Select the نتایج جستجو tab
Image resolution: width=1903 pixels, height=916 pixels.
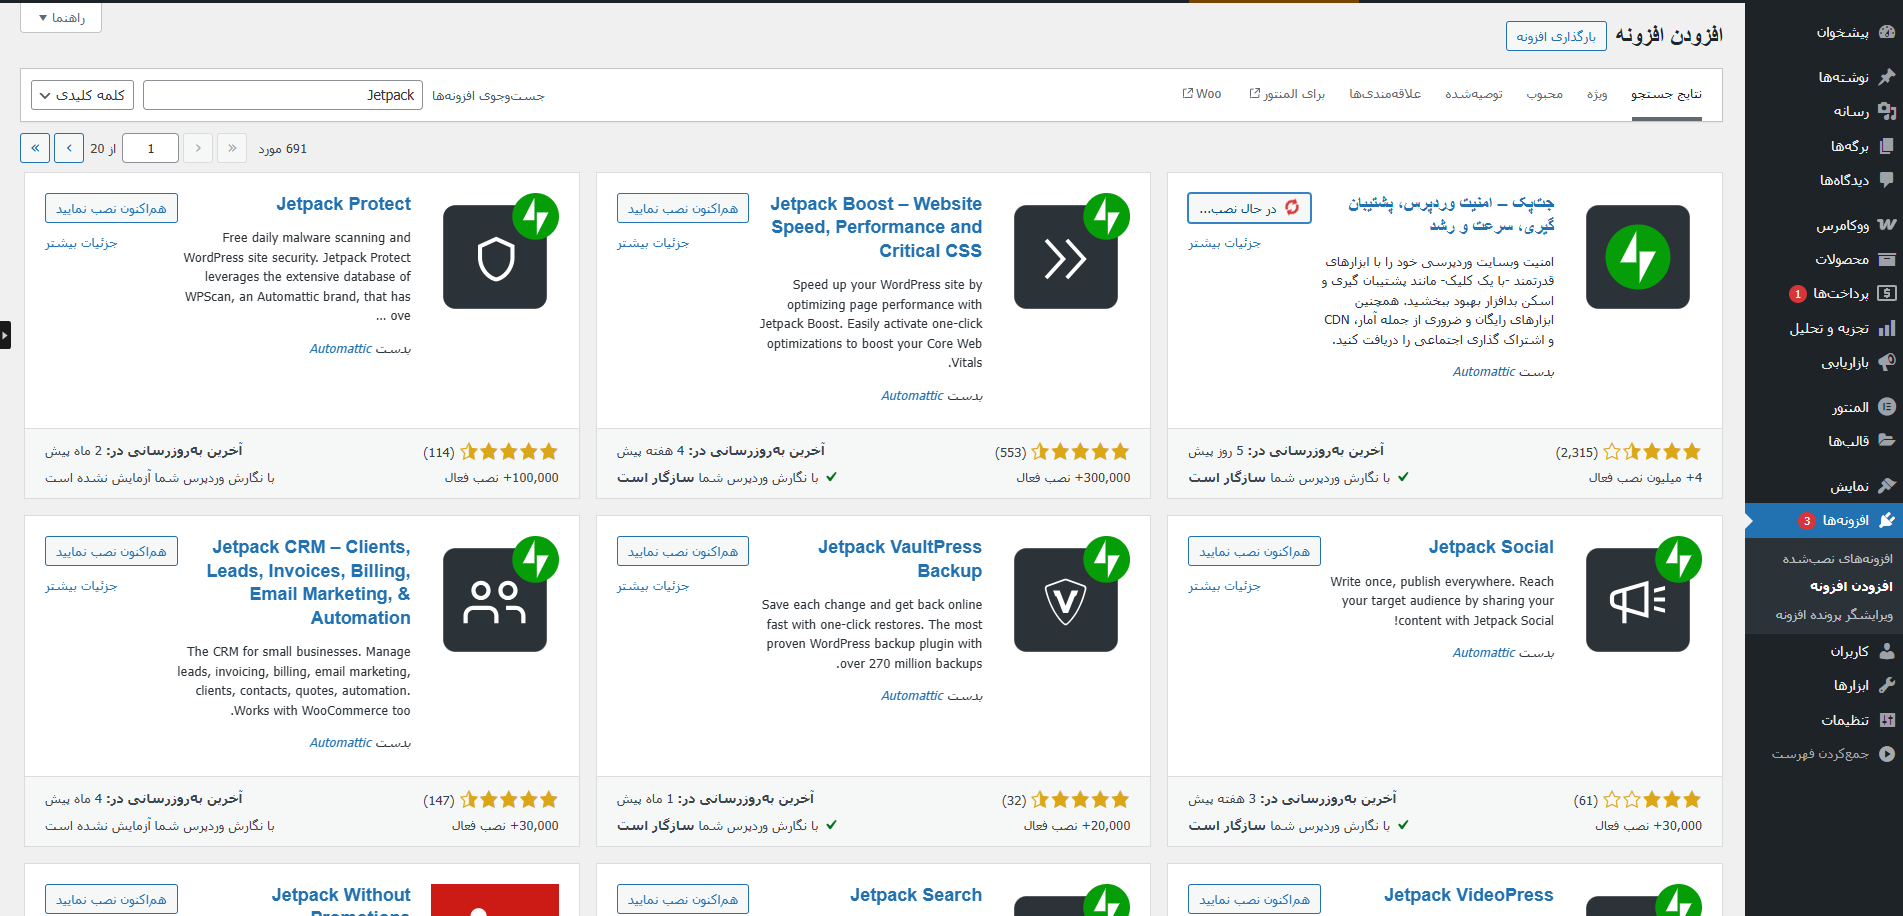pos(1666,94)
